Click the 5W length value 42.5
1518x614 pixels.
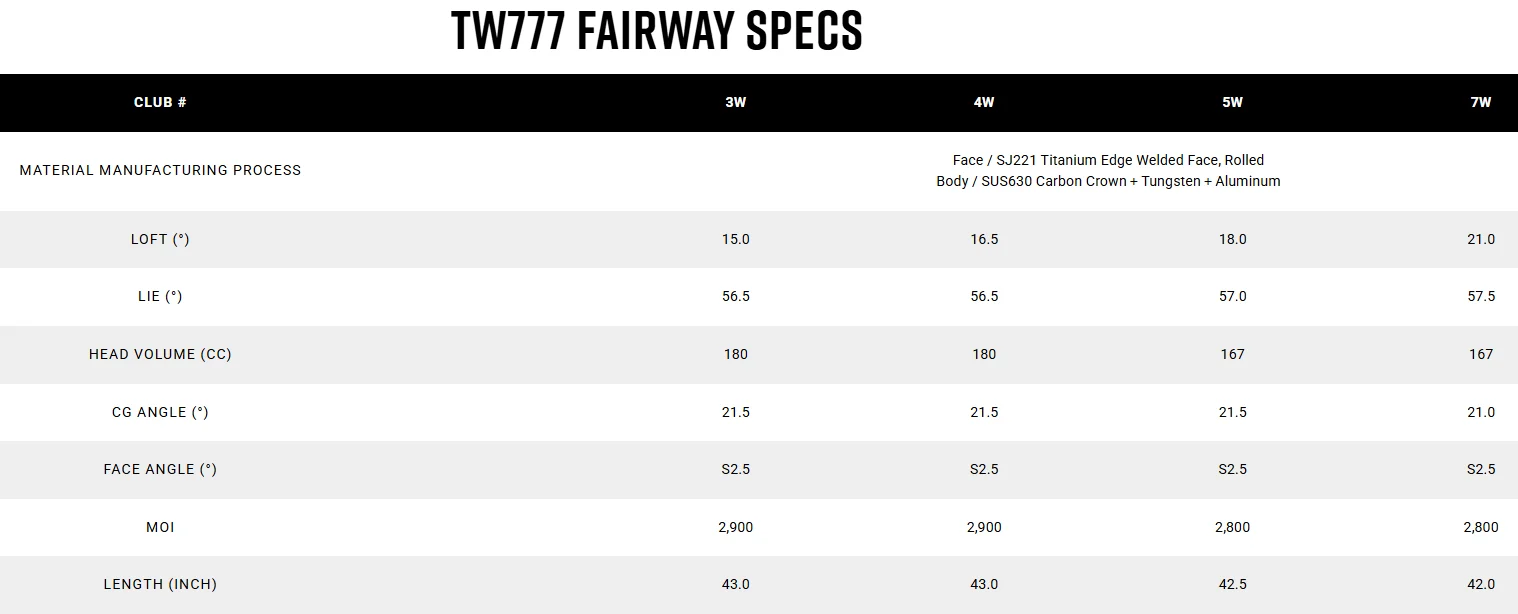1233,584
